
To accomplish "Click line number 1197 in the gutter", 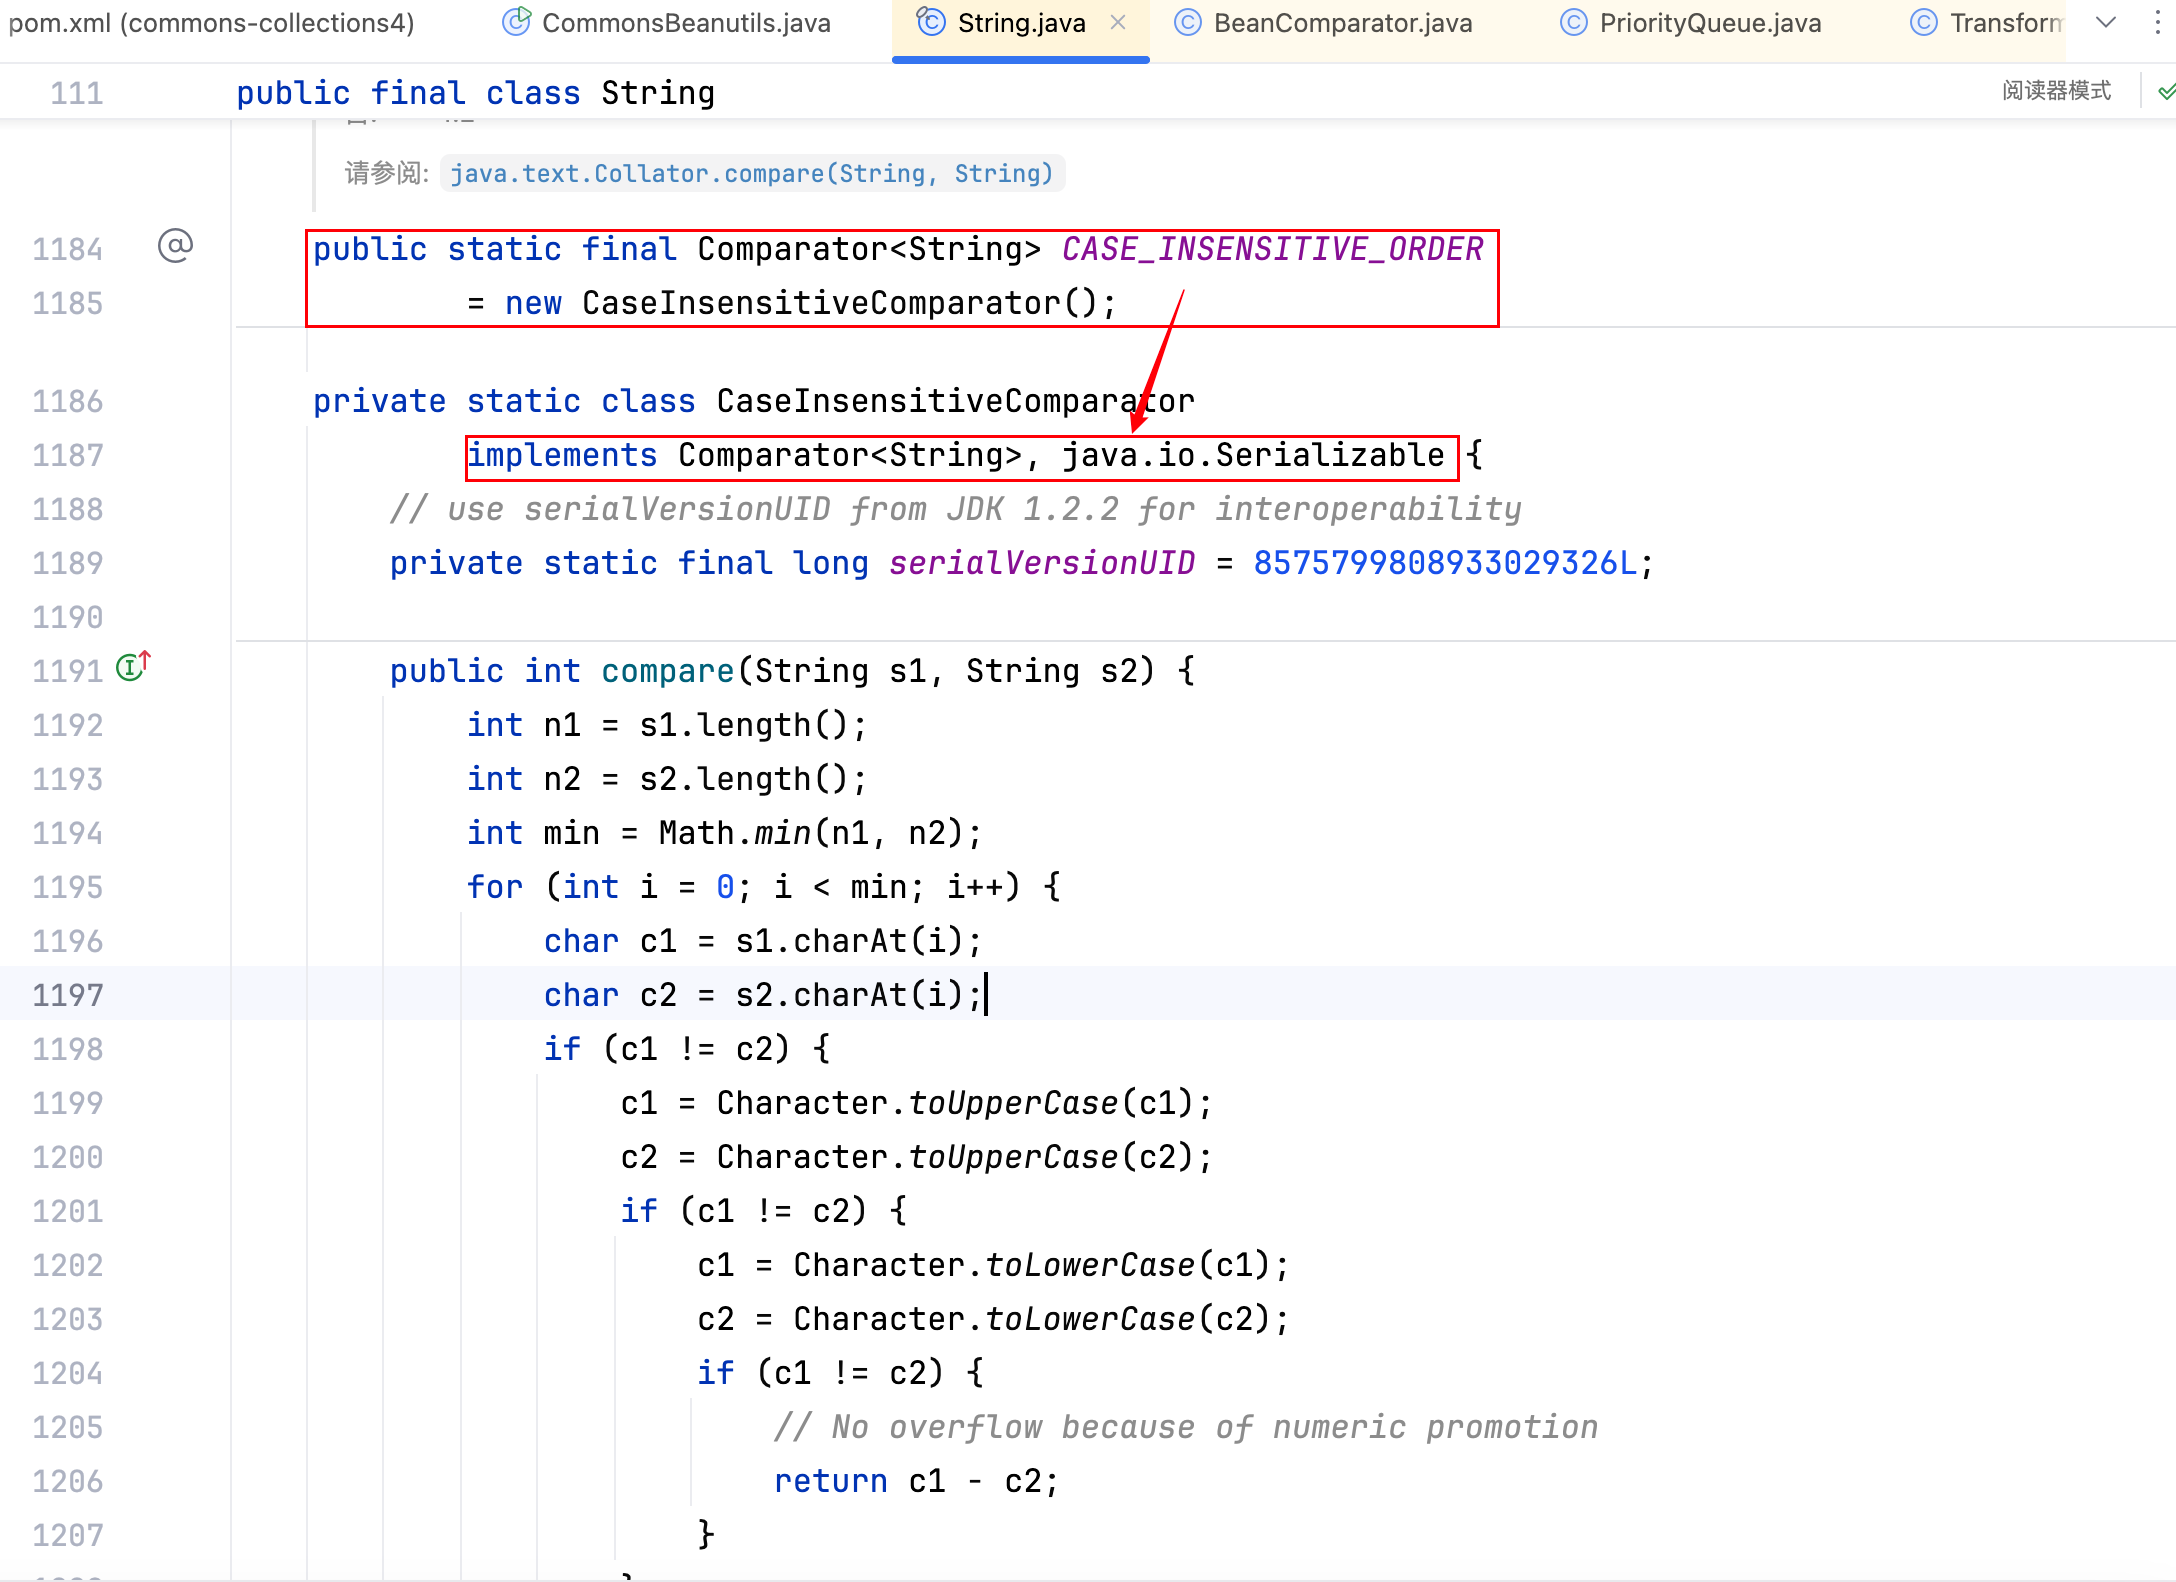I will click(68, 995).
